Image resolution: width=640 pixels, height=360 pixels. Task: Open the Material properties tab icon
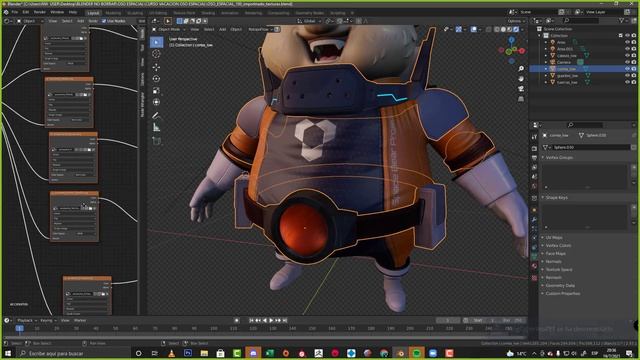[534, 266]
